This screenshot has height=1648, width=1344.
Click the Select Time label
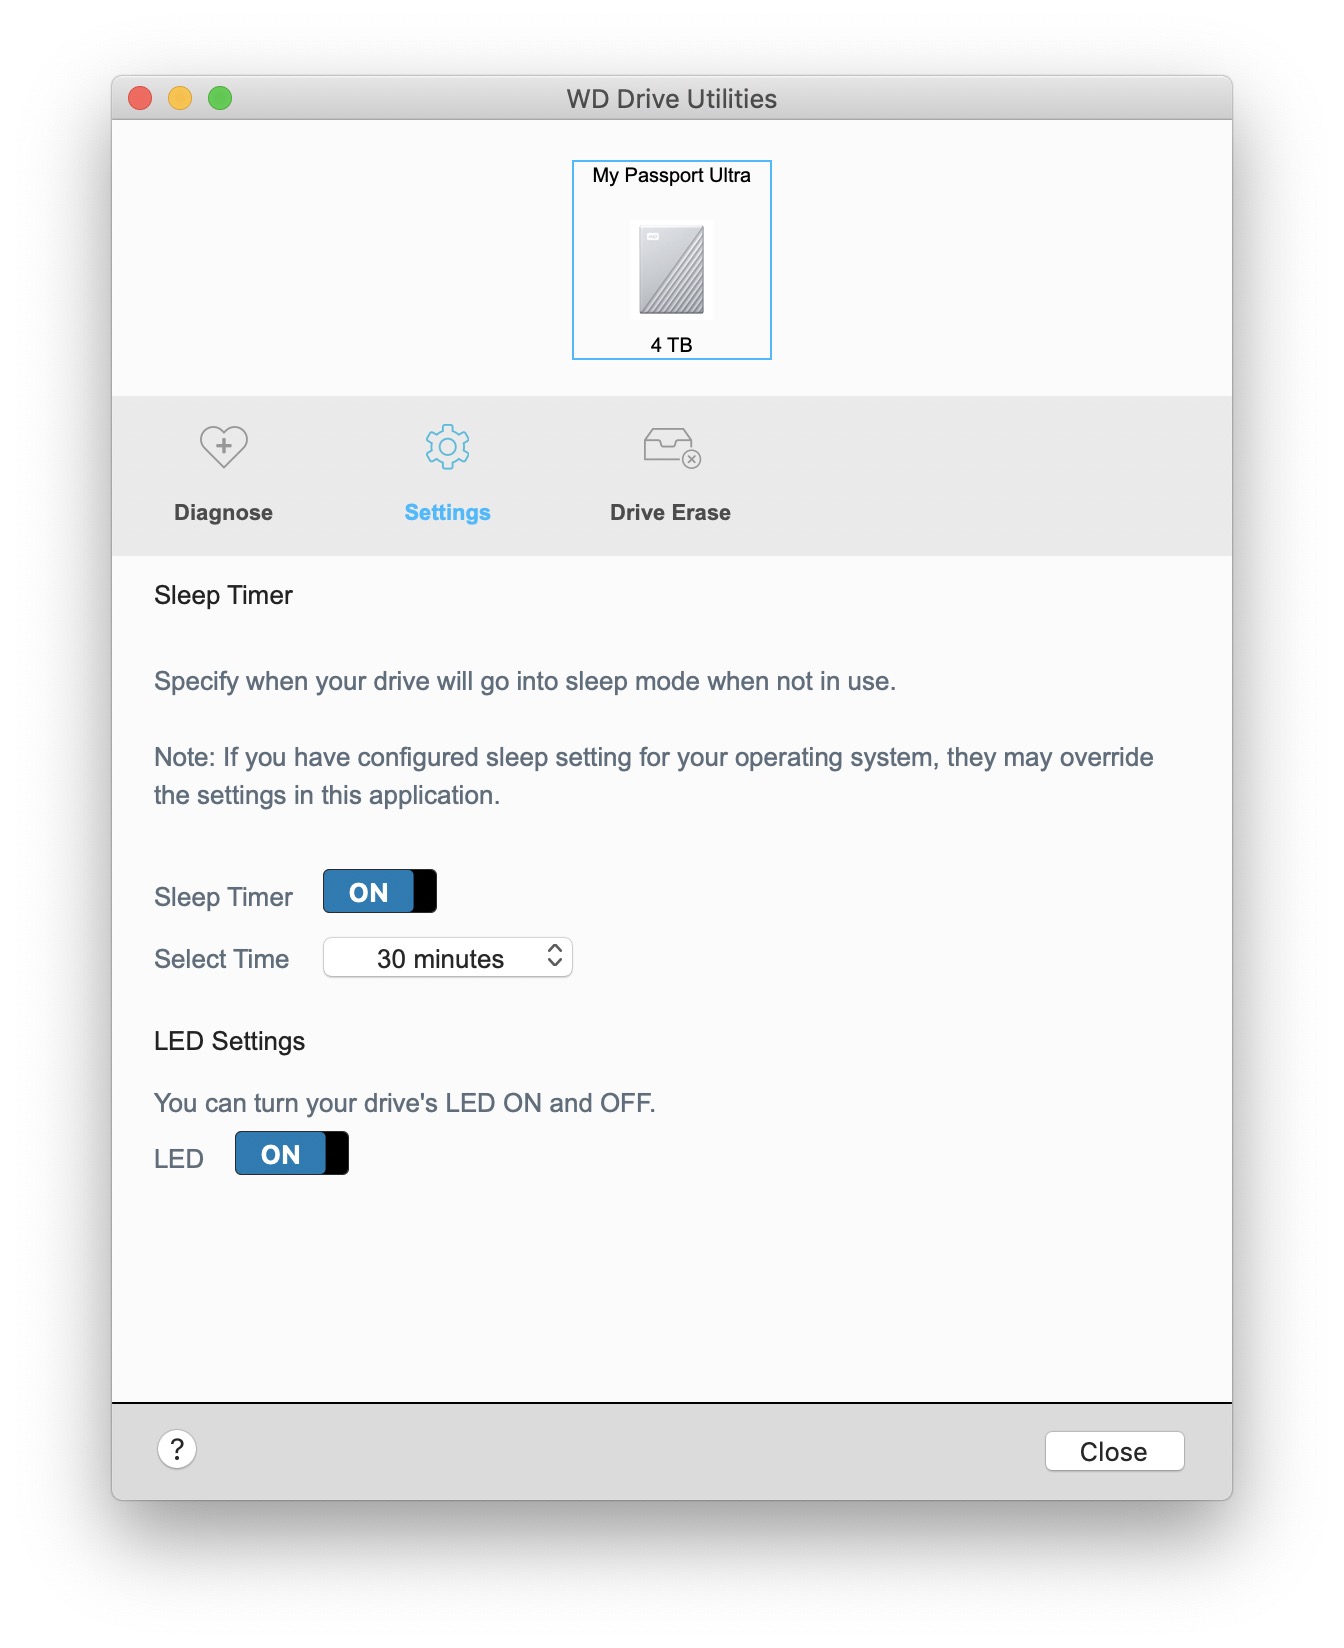coord(221,959)
